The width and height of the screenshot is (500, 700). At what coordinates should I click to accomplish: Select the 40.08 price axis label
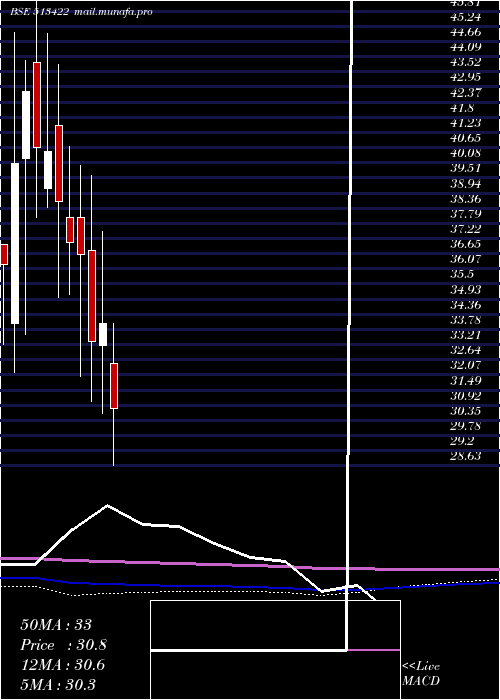[x=466, y=153]
